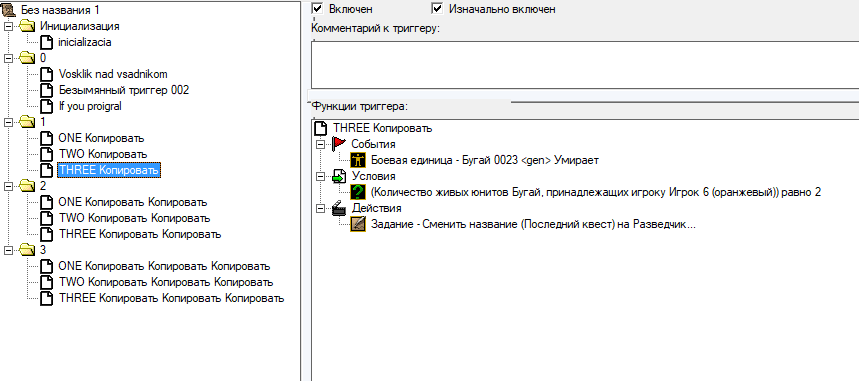Collapse folder 1 in trigger tree
859x381 pixels.
(8, 122)
